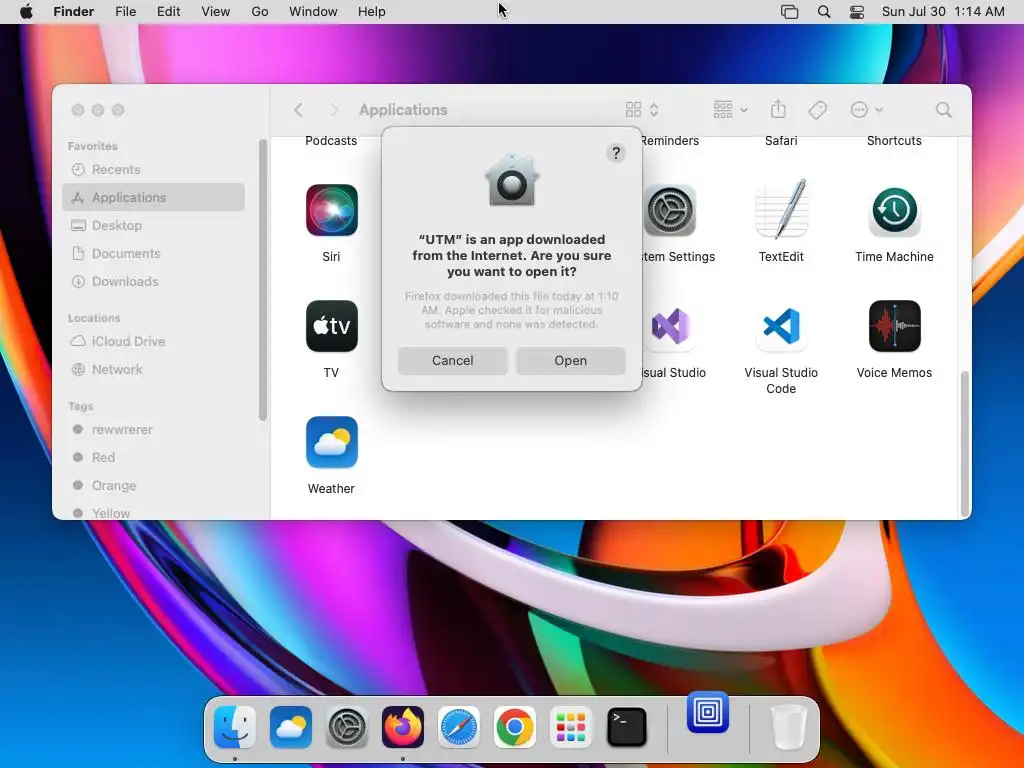Image resolution: width=1024 pixels, height=768 pixels.
Task: Select Documents in the sidebar
Action: [153, 253]
